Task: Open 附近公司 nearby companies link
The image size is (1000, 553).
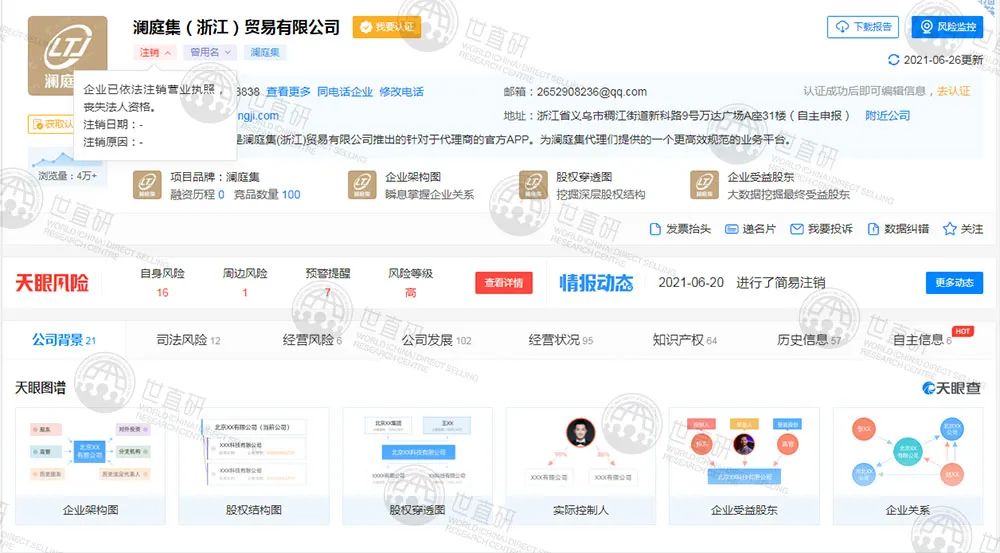Action: click(888, 115)
